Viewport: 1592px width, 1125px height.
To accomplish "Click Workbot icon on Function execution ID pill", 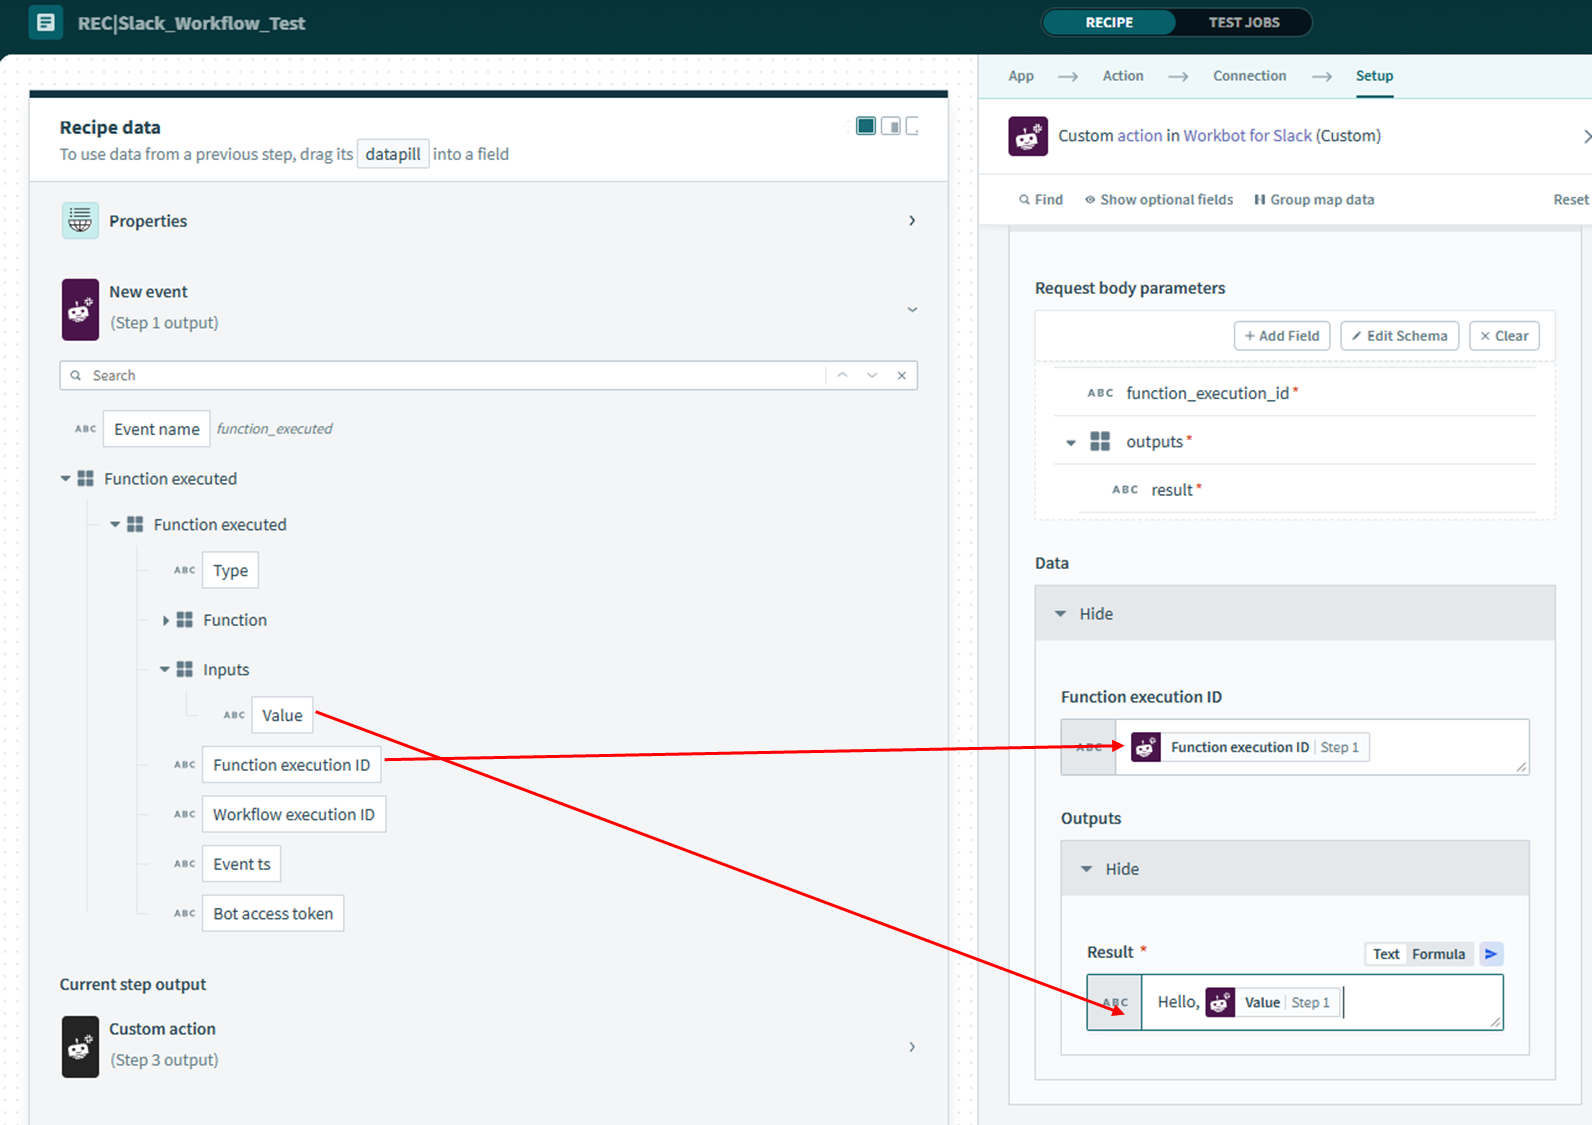I will point(1146,747).
